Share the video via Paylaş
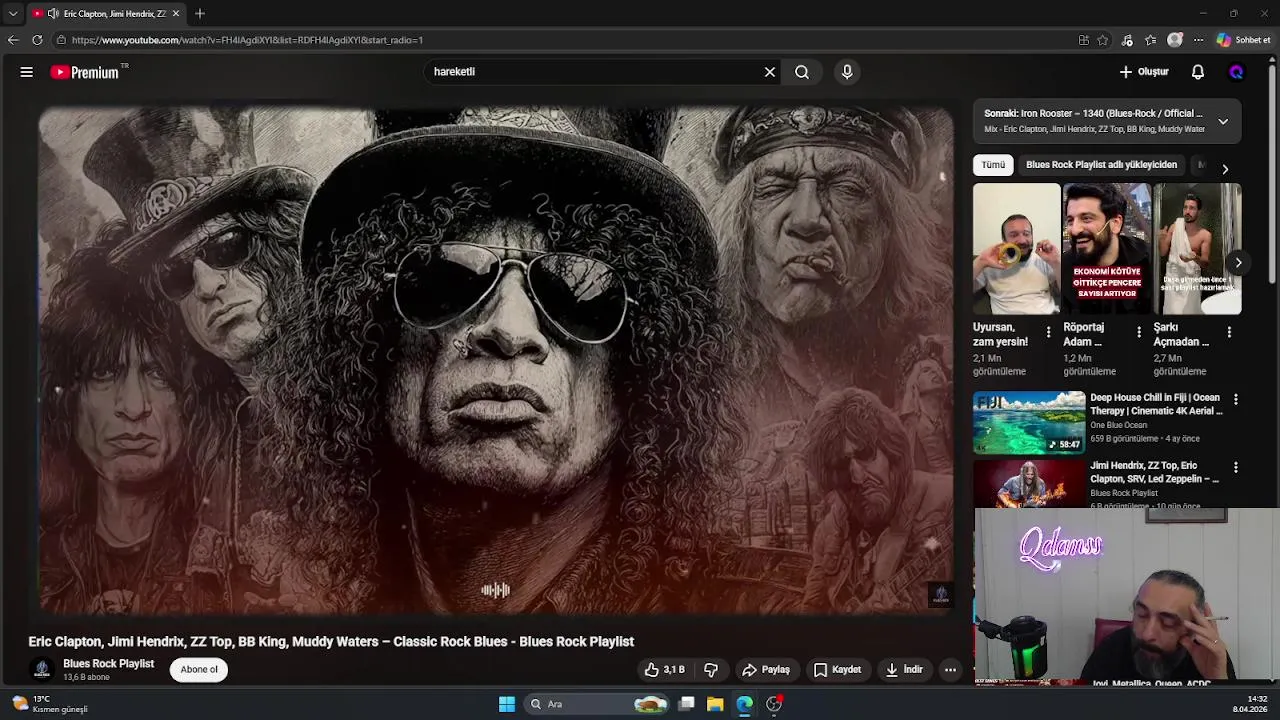 pos(766,670)
